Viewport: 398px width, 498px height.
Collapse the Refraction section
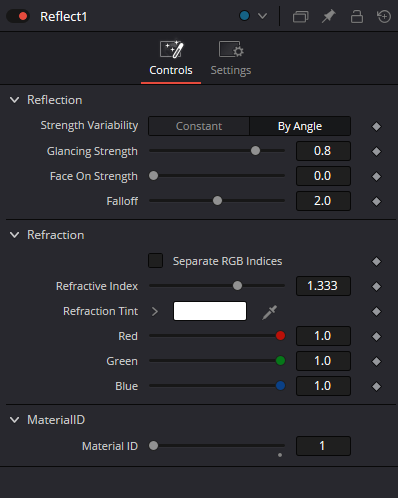coord(14,235)
